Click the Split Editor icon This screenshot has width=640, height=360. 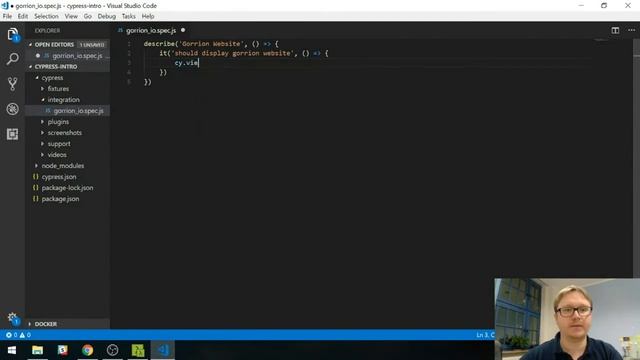point(615,30)
